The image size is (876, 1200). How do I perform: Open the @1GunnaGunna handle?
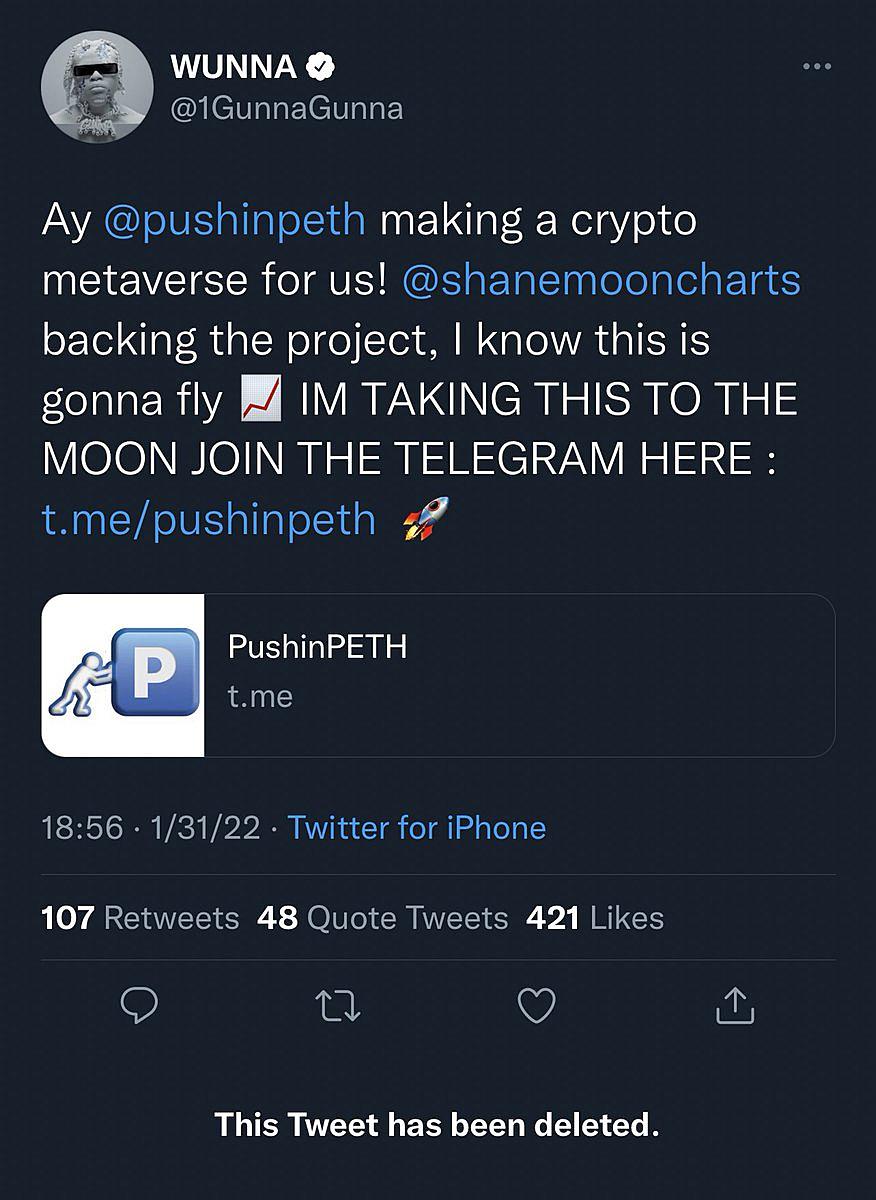point(287,108)
